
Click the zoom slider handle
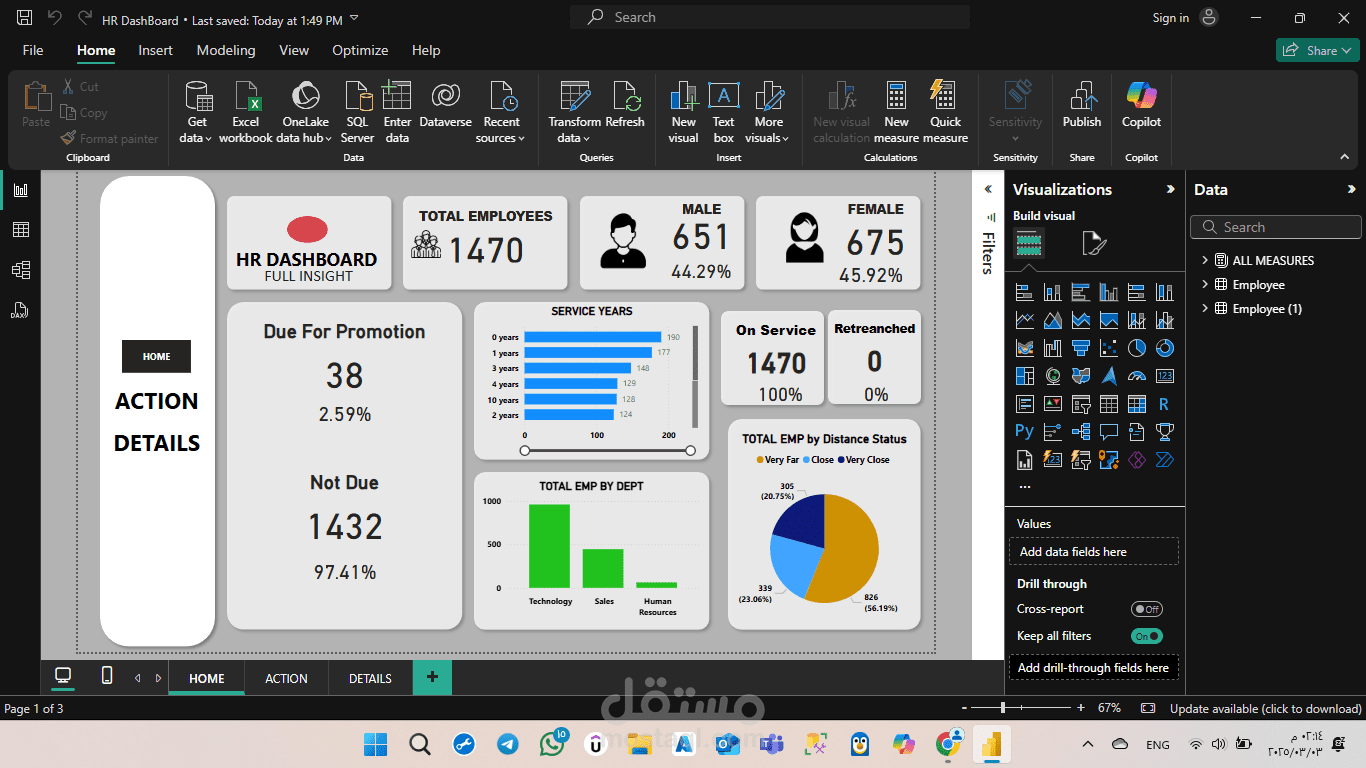1003,708
